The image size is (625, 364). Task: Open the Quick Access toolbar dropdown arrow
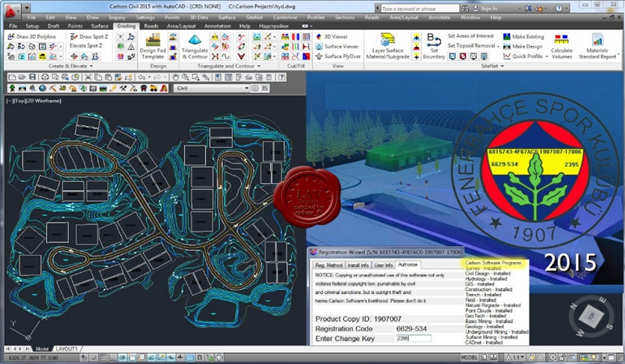click(27, 8)
